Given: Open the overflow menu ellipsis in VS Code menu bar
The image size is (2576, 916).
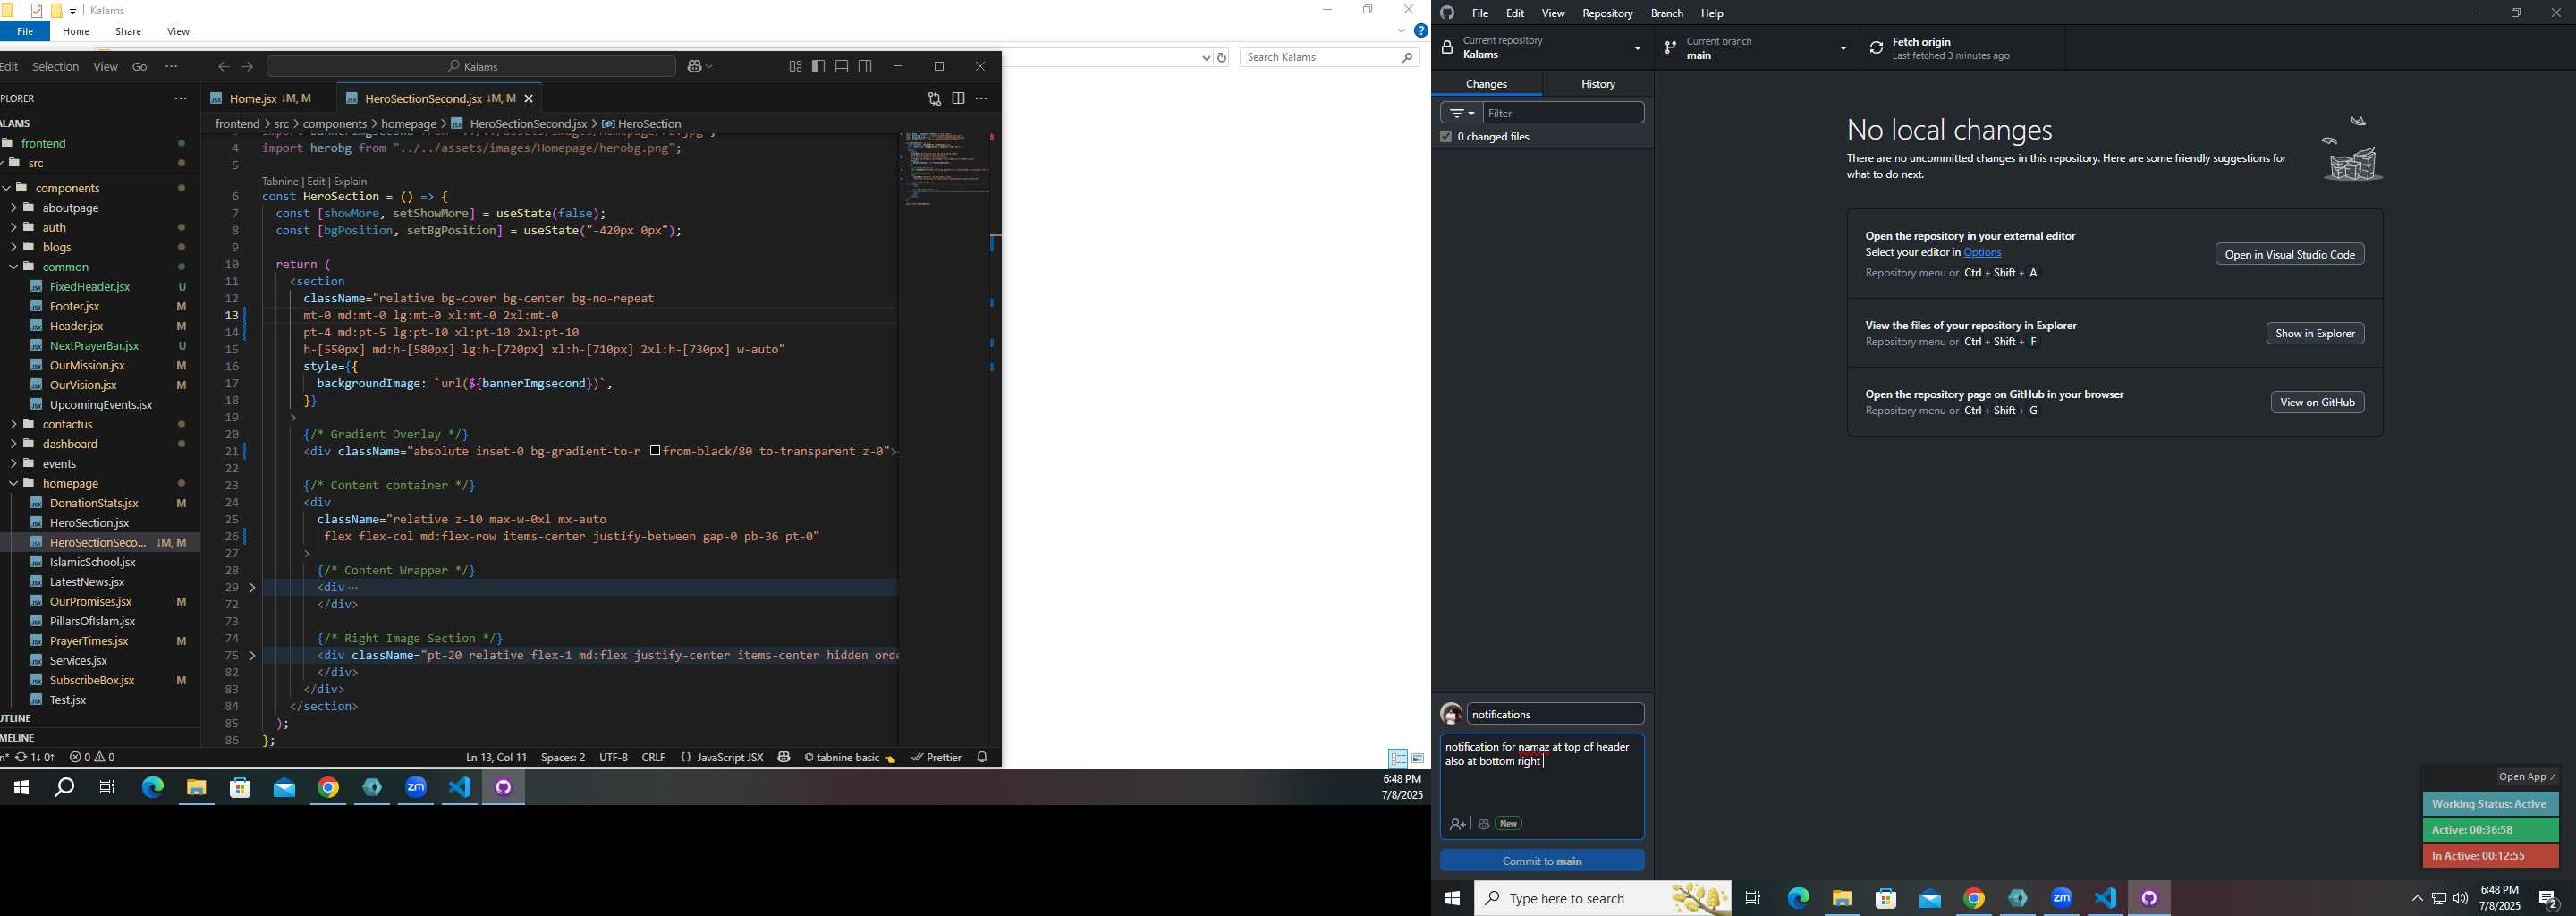Looking at the screenshot, I should coord(171,67).
